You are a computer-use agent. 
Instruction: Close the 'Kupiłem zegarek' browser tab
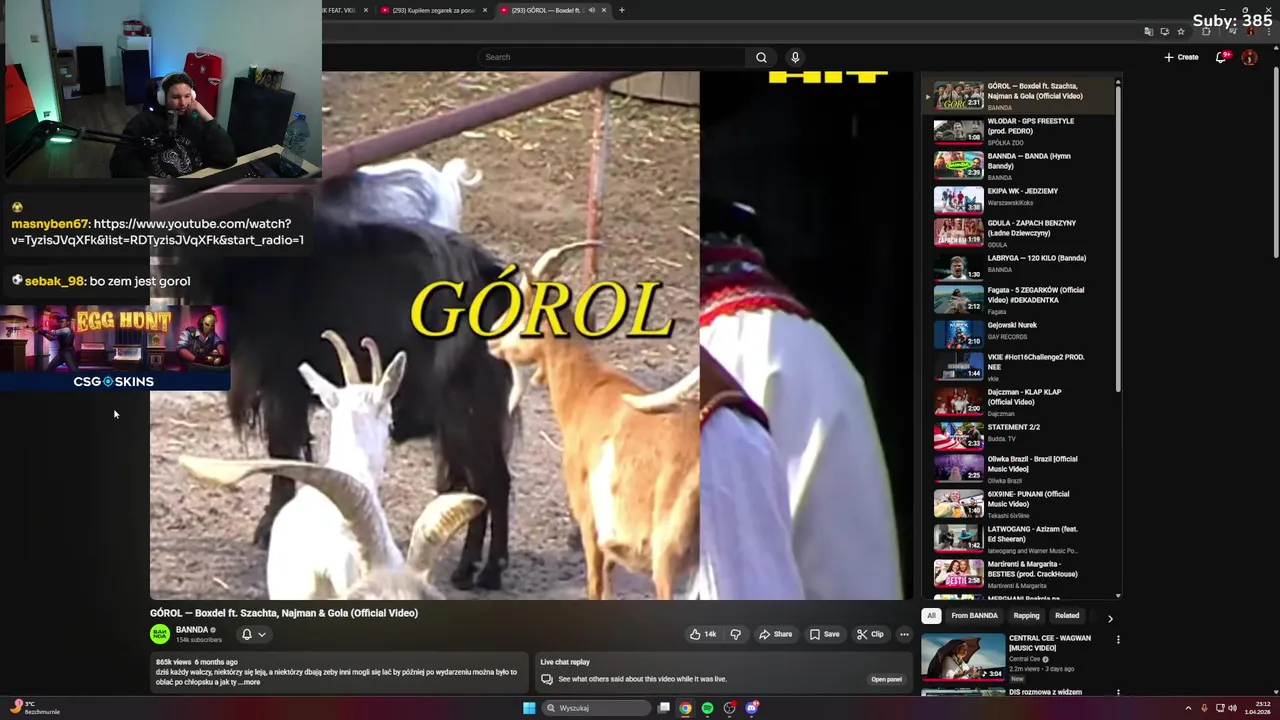coord(485,10)
